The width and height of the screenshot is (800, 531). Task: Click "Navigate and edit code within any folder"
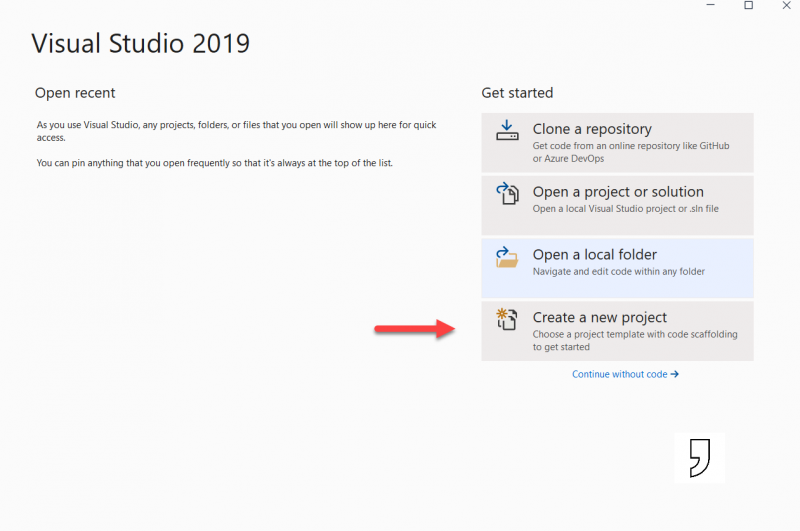point(618,271)
